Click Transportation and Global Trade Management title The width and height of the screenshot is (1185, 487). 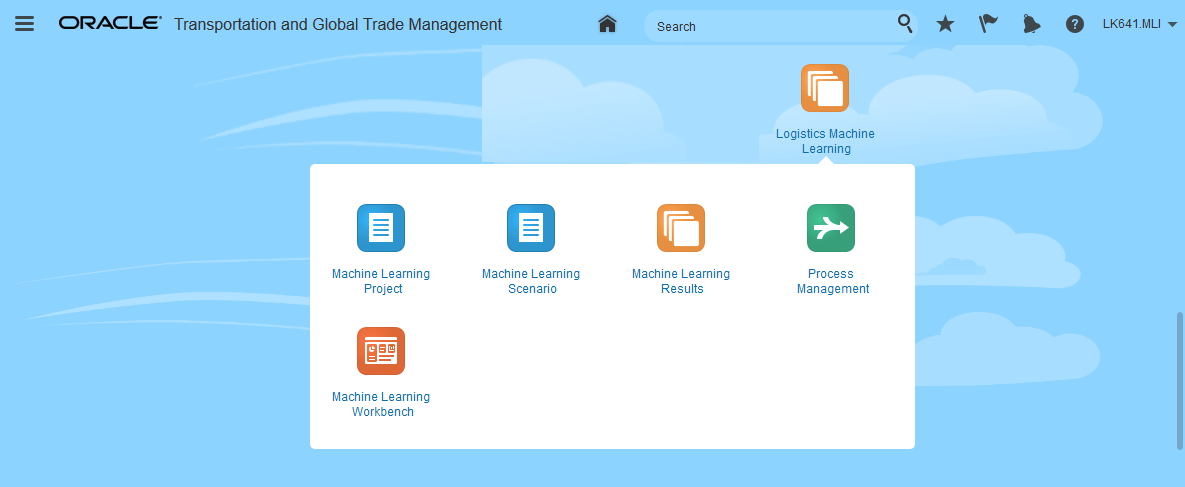[x=338, y=24]
